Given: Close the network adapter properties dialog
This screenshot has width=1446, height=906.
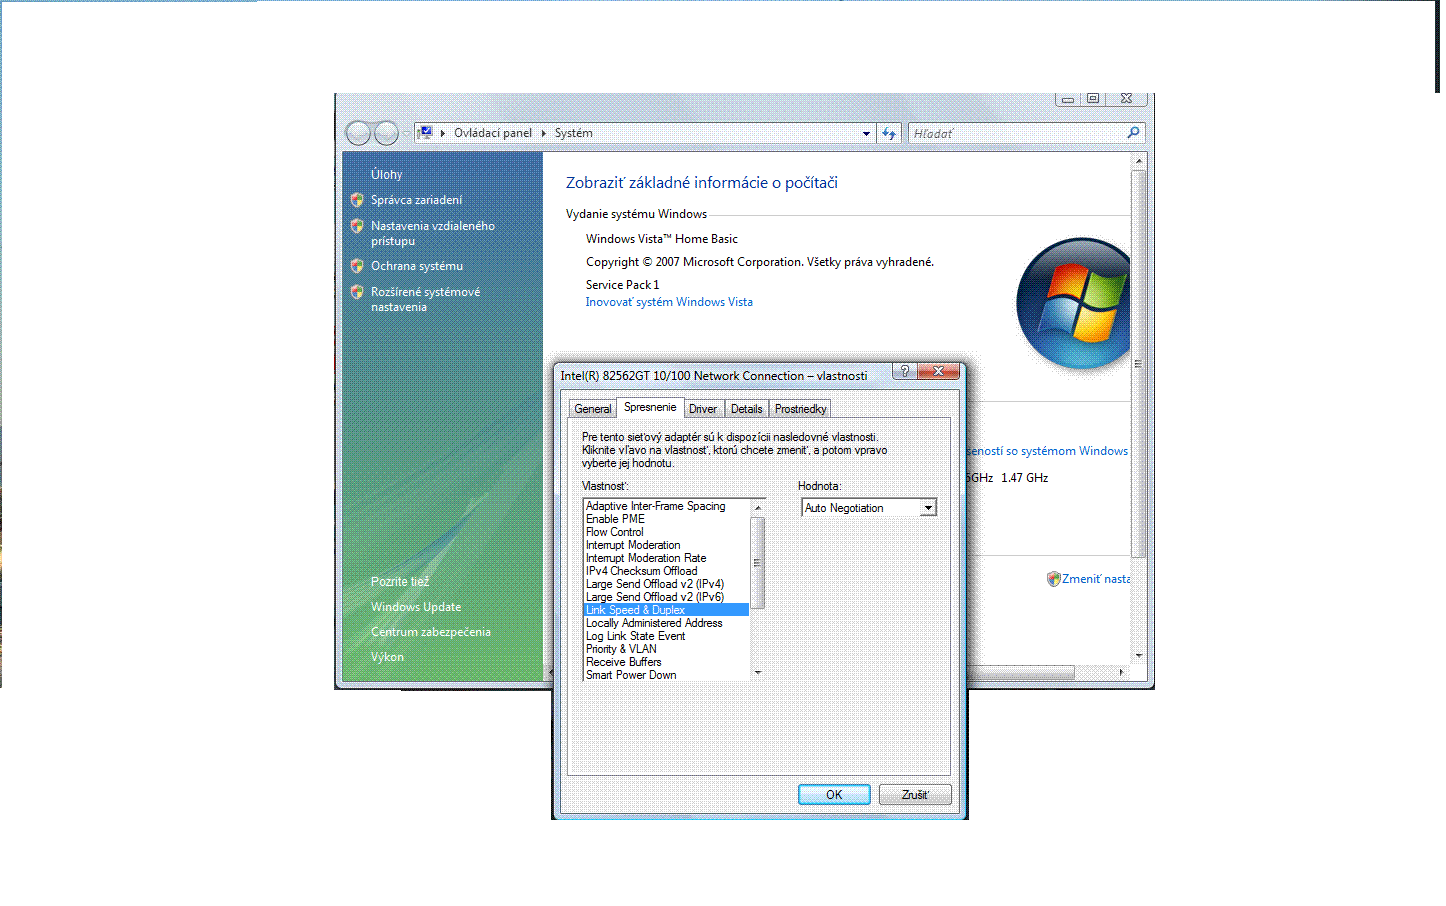Looking at the screenshot, I should [x=938, y=371].
